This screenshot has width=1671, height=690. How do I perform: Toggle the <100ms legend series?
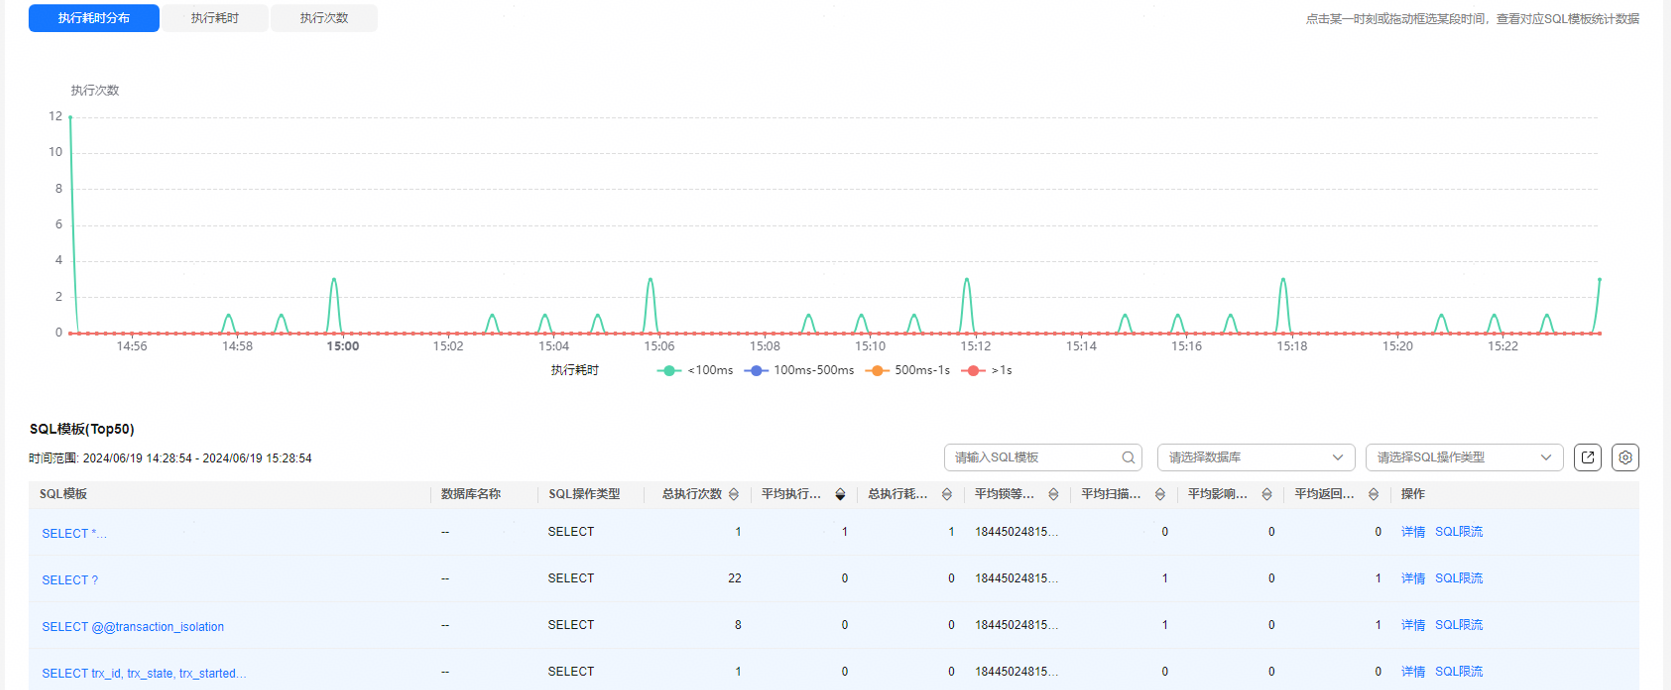tap(696, 370)
